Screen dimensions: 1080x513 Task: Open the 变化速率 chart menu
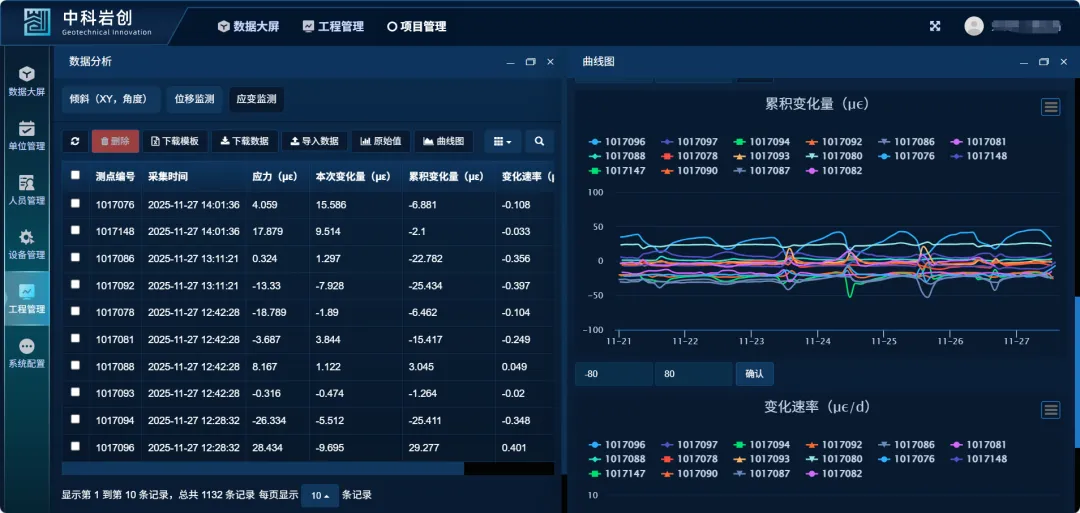(x=1050, y=410)
